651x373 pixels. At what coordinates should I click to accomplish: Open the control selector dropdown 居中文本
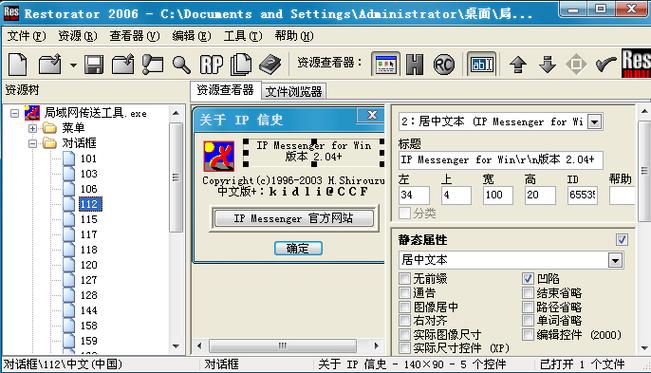coord(595,122)
